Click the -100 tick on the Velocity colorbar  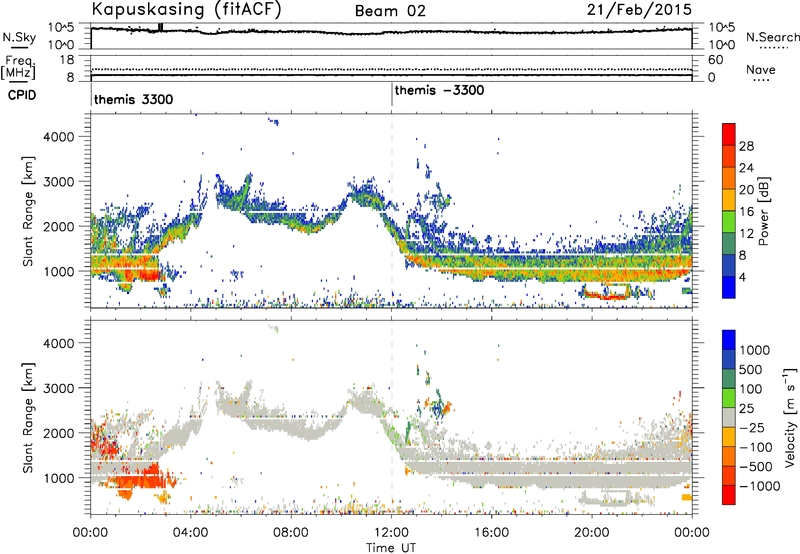pos(755,447)
